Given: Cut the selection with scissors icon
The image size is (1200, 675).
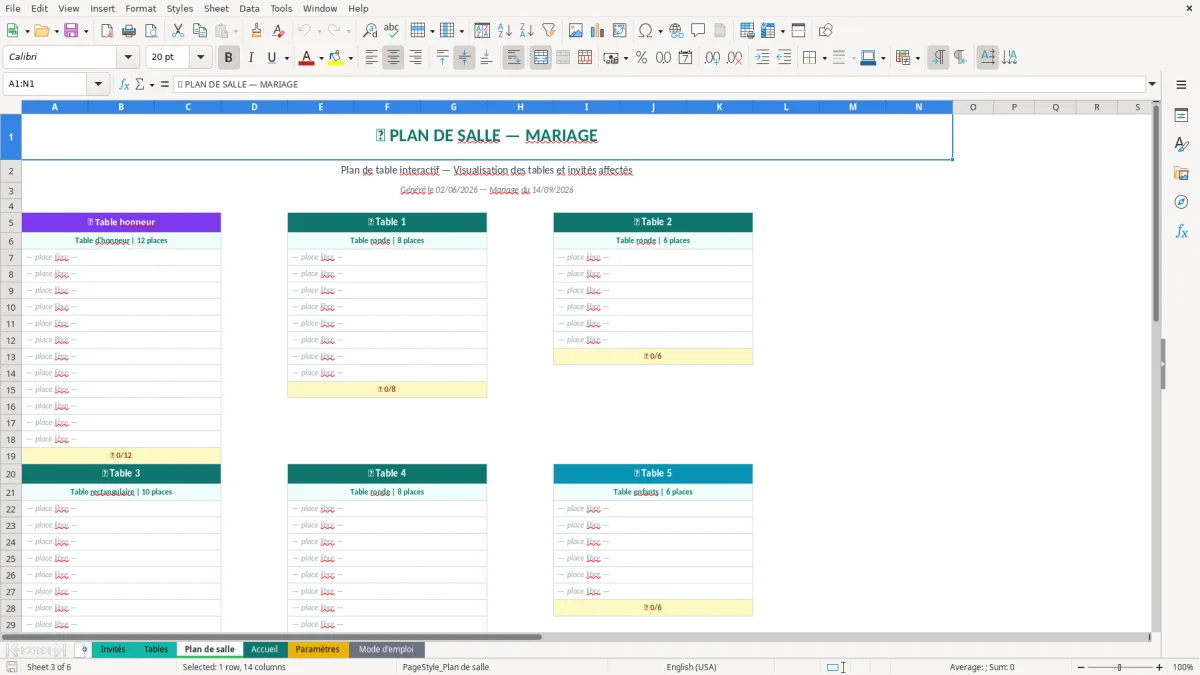Looking at the screenshot, I should coord(177,31).
